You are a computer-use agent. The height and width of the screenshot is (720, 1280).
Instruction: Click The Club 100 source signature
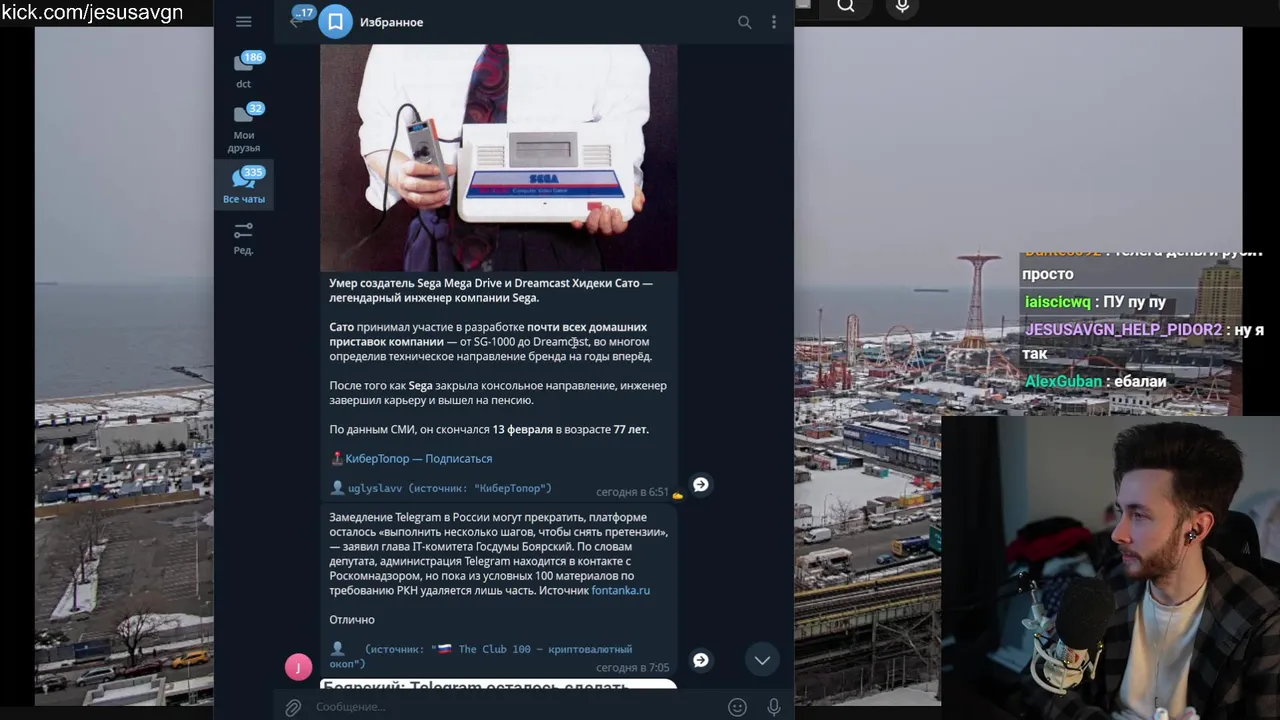click(x=481, y=656)
